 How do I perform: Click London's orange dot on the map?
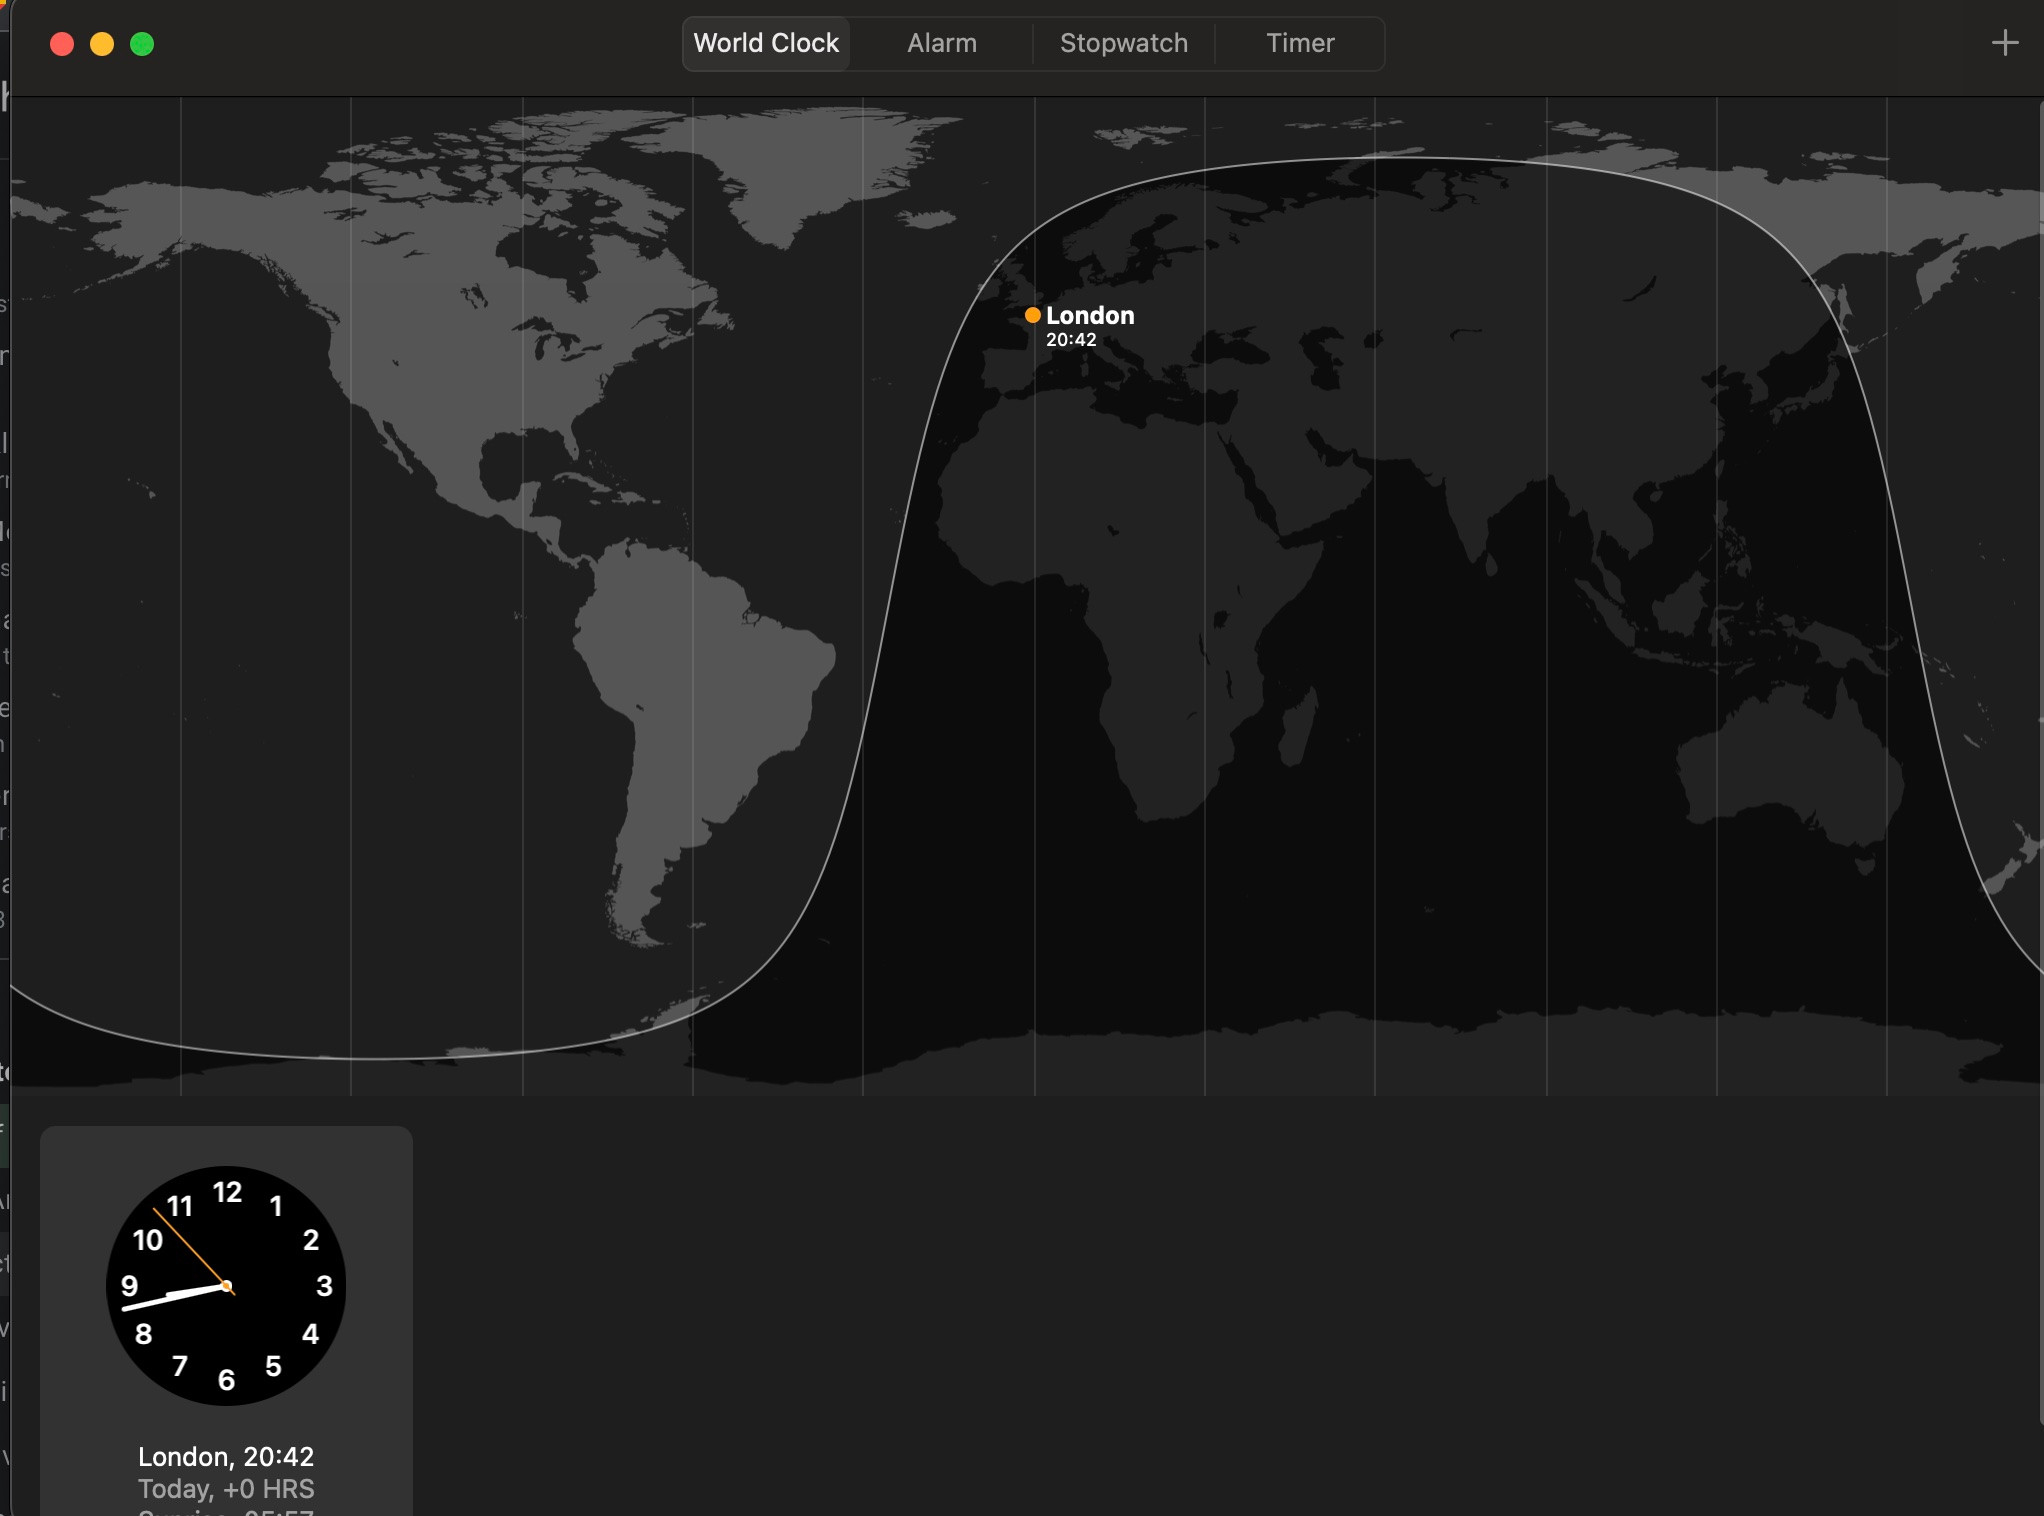click(x=1032, y=315)
